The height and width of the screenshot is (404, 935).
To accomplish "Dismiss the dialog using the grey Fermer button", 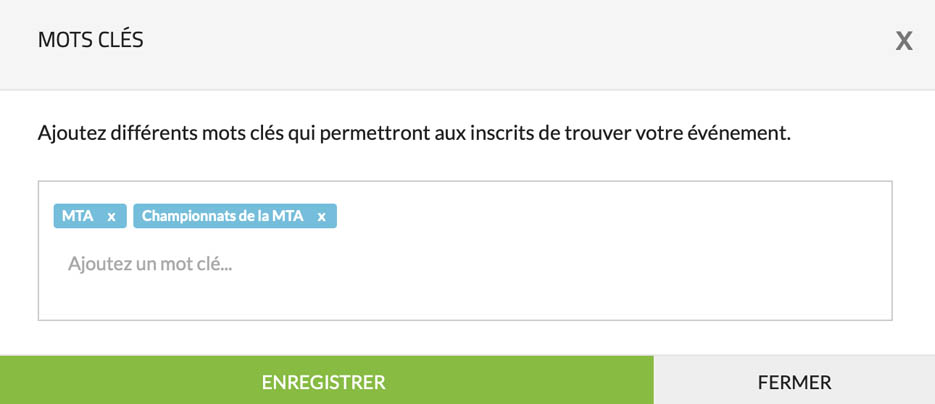I will (x=794, y=382).
